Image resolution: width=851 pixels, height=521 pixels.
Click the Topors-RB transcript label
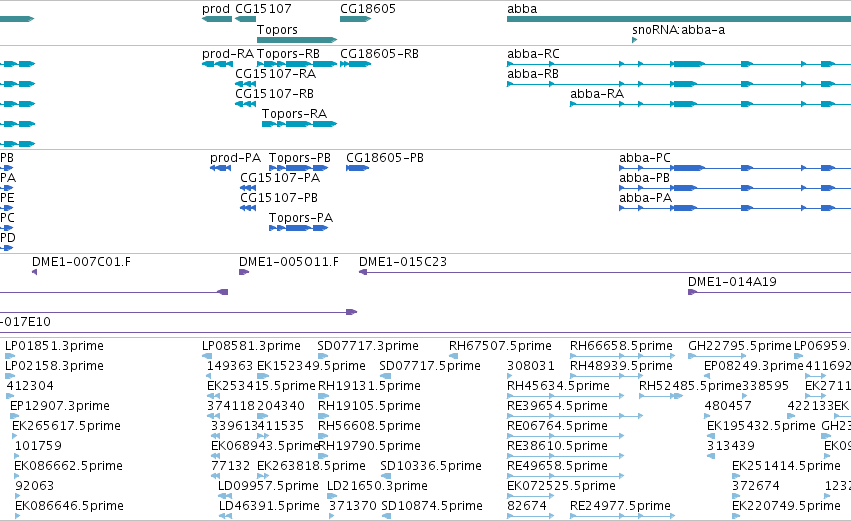pyautogui.click(x=288, y=54)
